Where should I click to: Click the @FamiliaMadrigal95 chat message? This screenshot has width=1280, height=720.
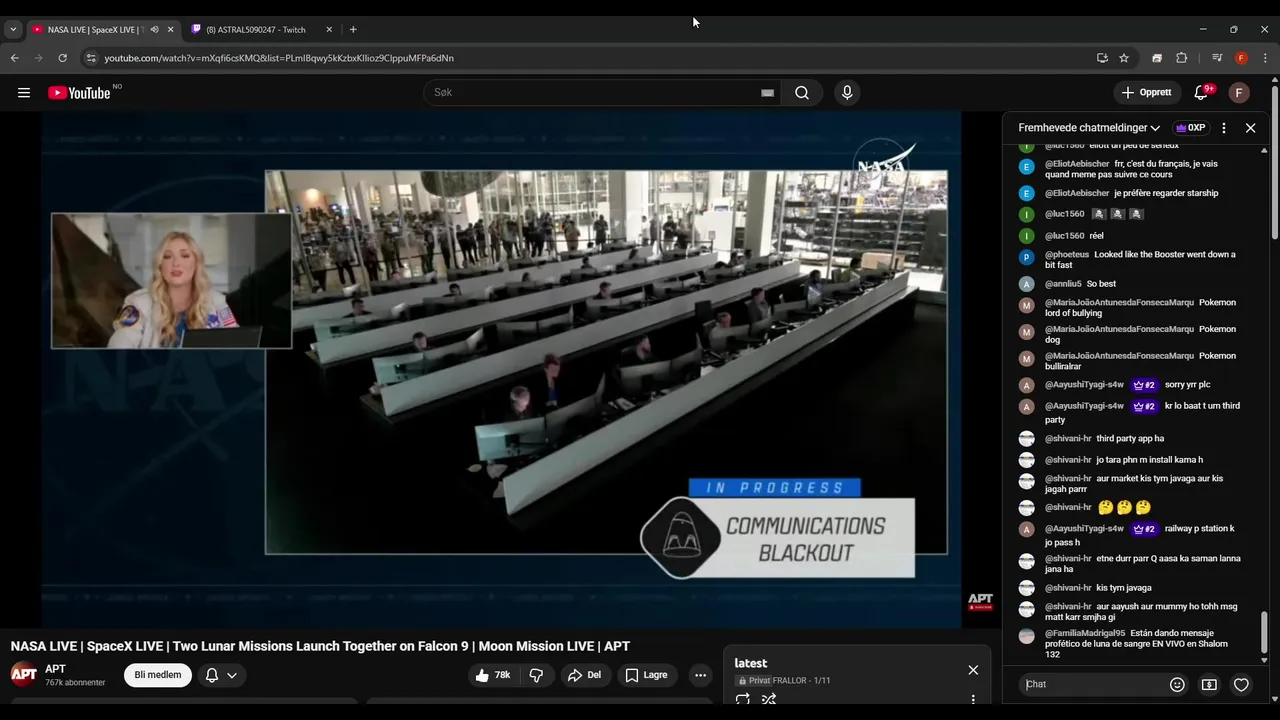(1130, 644)
